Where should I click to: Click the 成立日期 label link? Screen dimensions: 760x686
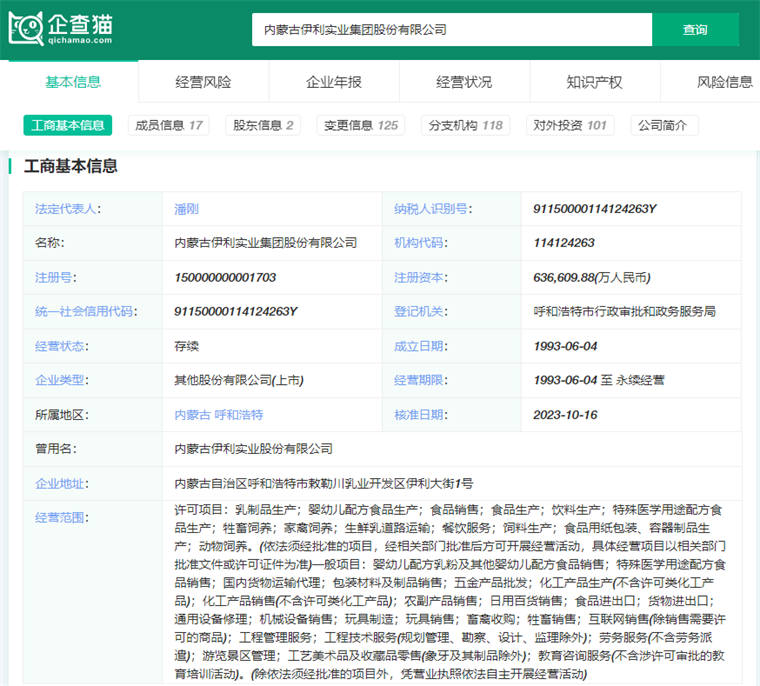click(x=419, y=346)
